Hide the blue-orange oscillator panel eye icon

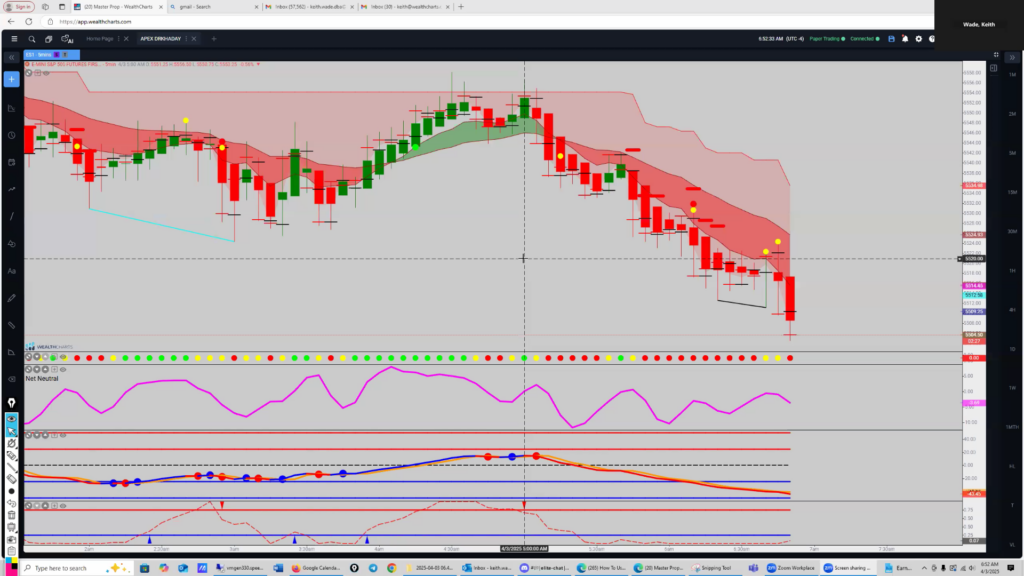click(x=63, y=435)
